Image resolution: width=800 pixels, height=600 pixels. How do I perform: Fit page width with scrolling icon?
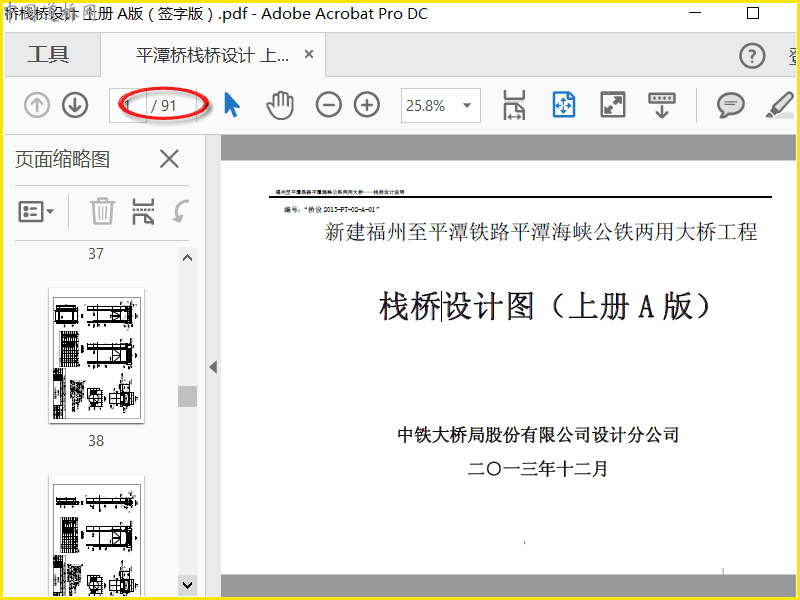tap(514, 105)
